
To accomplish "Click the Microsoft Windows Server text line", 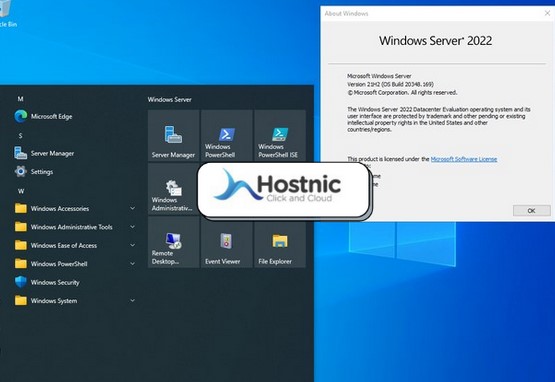I will pyautogui.click(x=379, y=76).
